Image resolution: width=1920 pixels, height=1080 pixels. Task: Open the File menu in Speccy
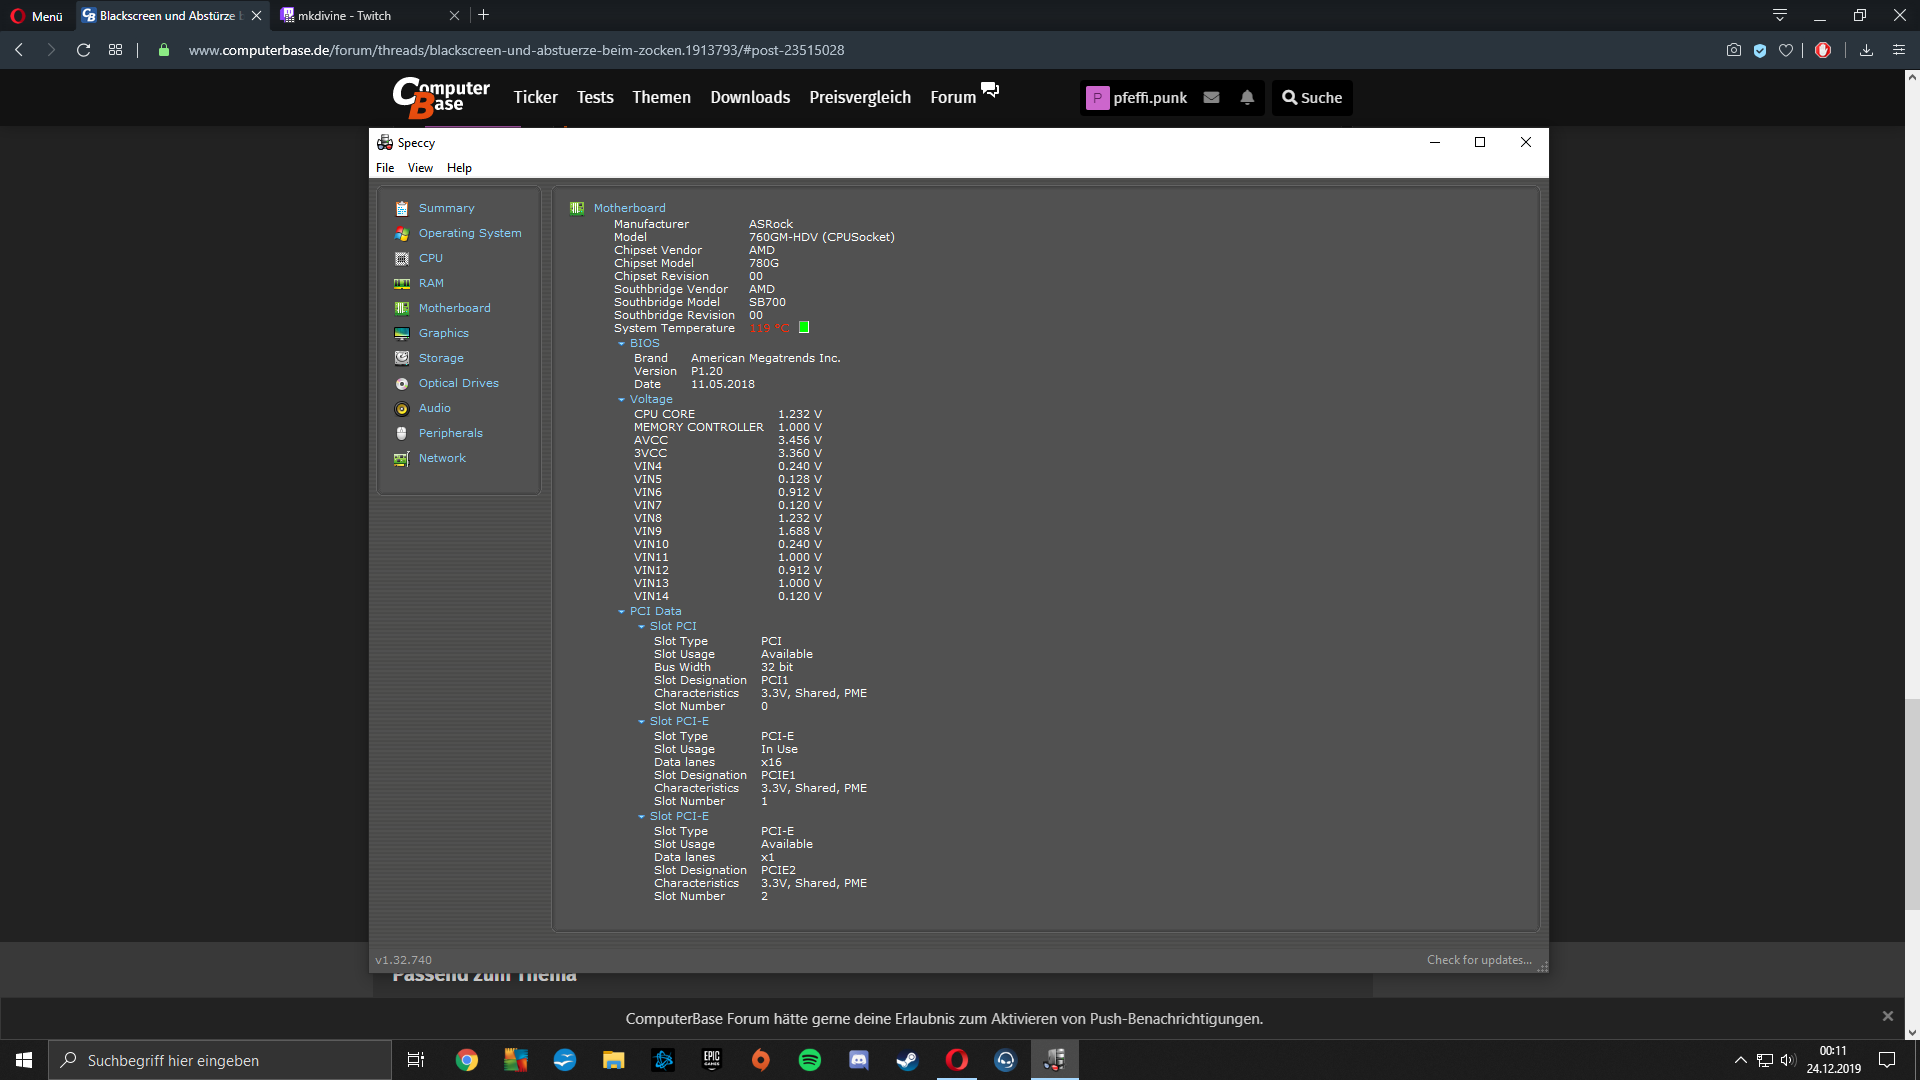point(385,168)
